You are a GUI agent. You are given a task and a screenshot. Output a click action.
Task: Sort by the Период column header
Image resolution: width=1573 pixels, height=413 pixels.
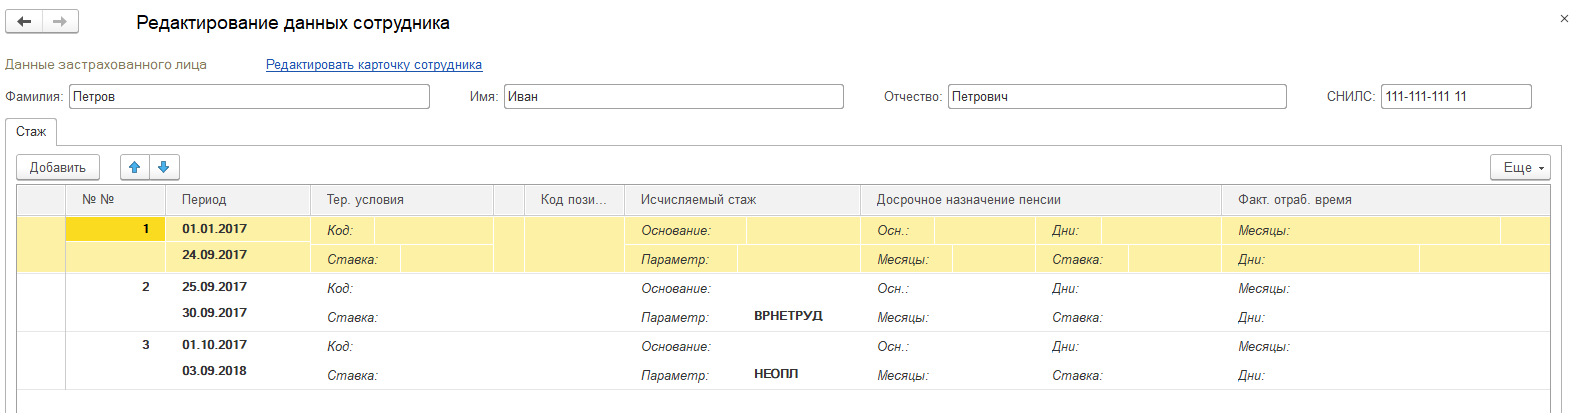pos(204,200)
